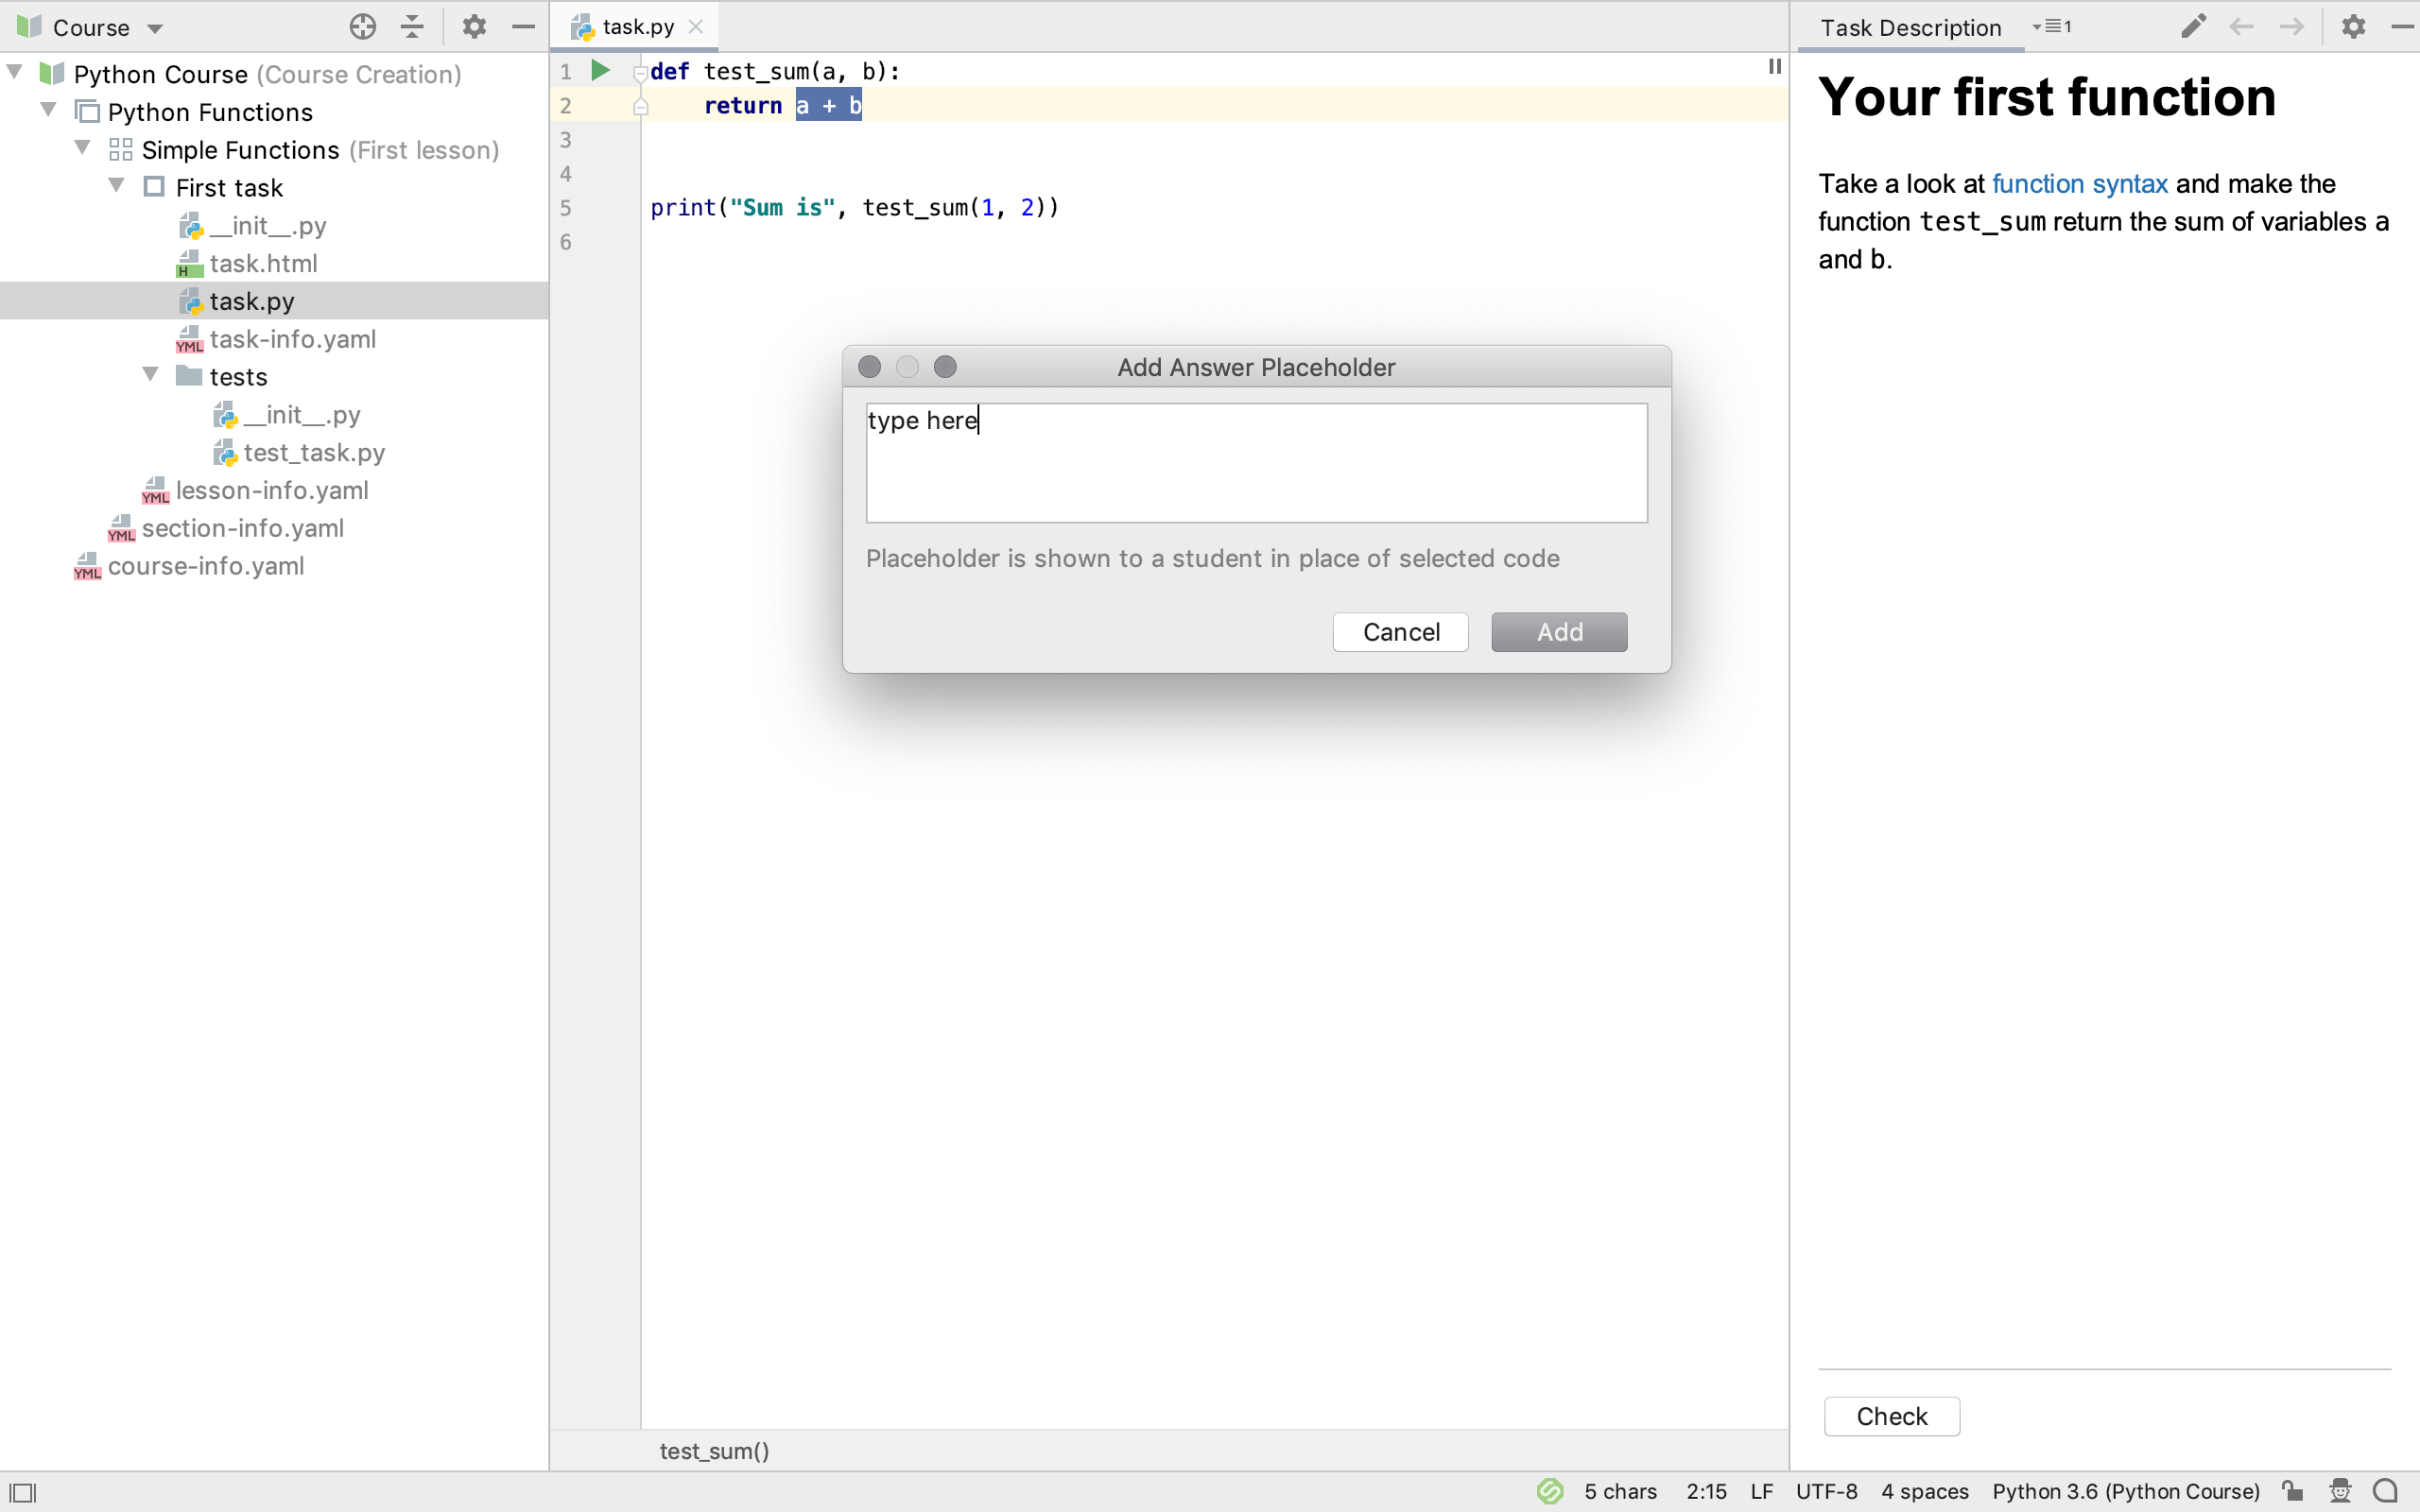Collapse the tests folder
2420x1512 pixels.
(151, 375)
